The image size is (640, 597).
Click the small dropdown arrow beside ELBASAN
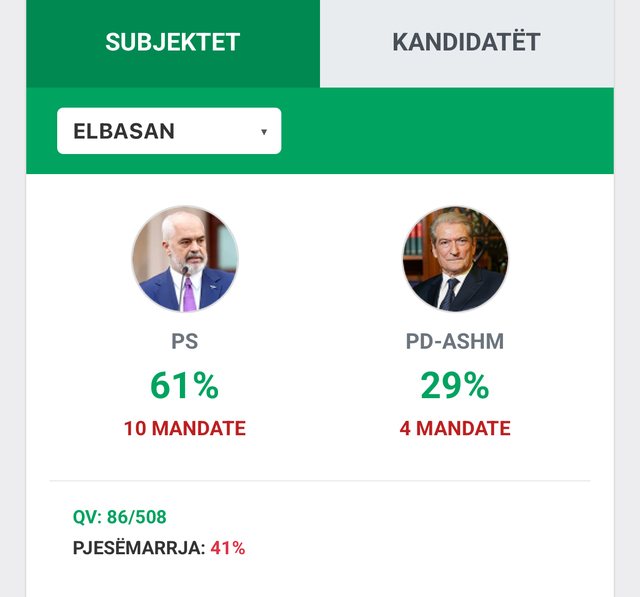click(x=264, y=132)
